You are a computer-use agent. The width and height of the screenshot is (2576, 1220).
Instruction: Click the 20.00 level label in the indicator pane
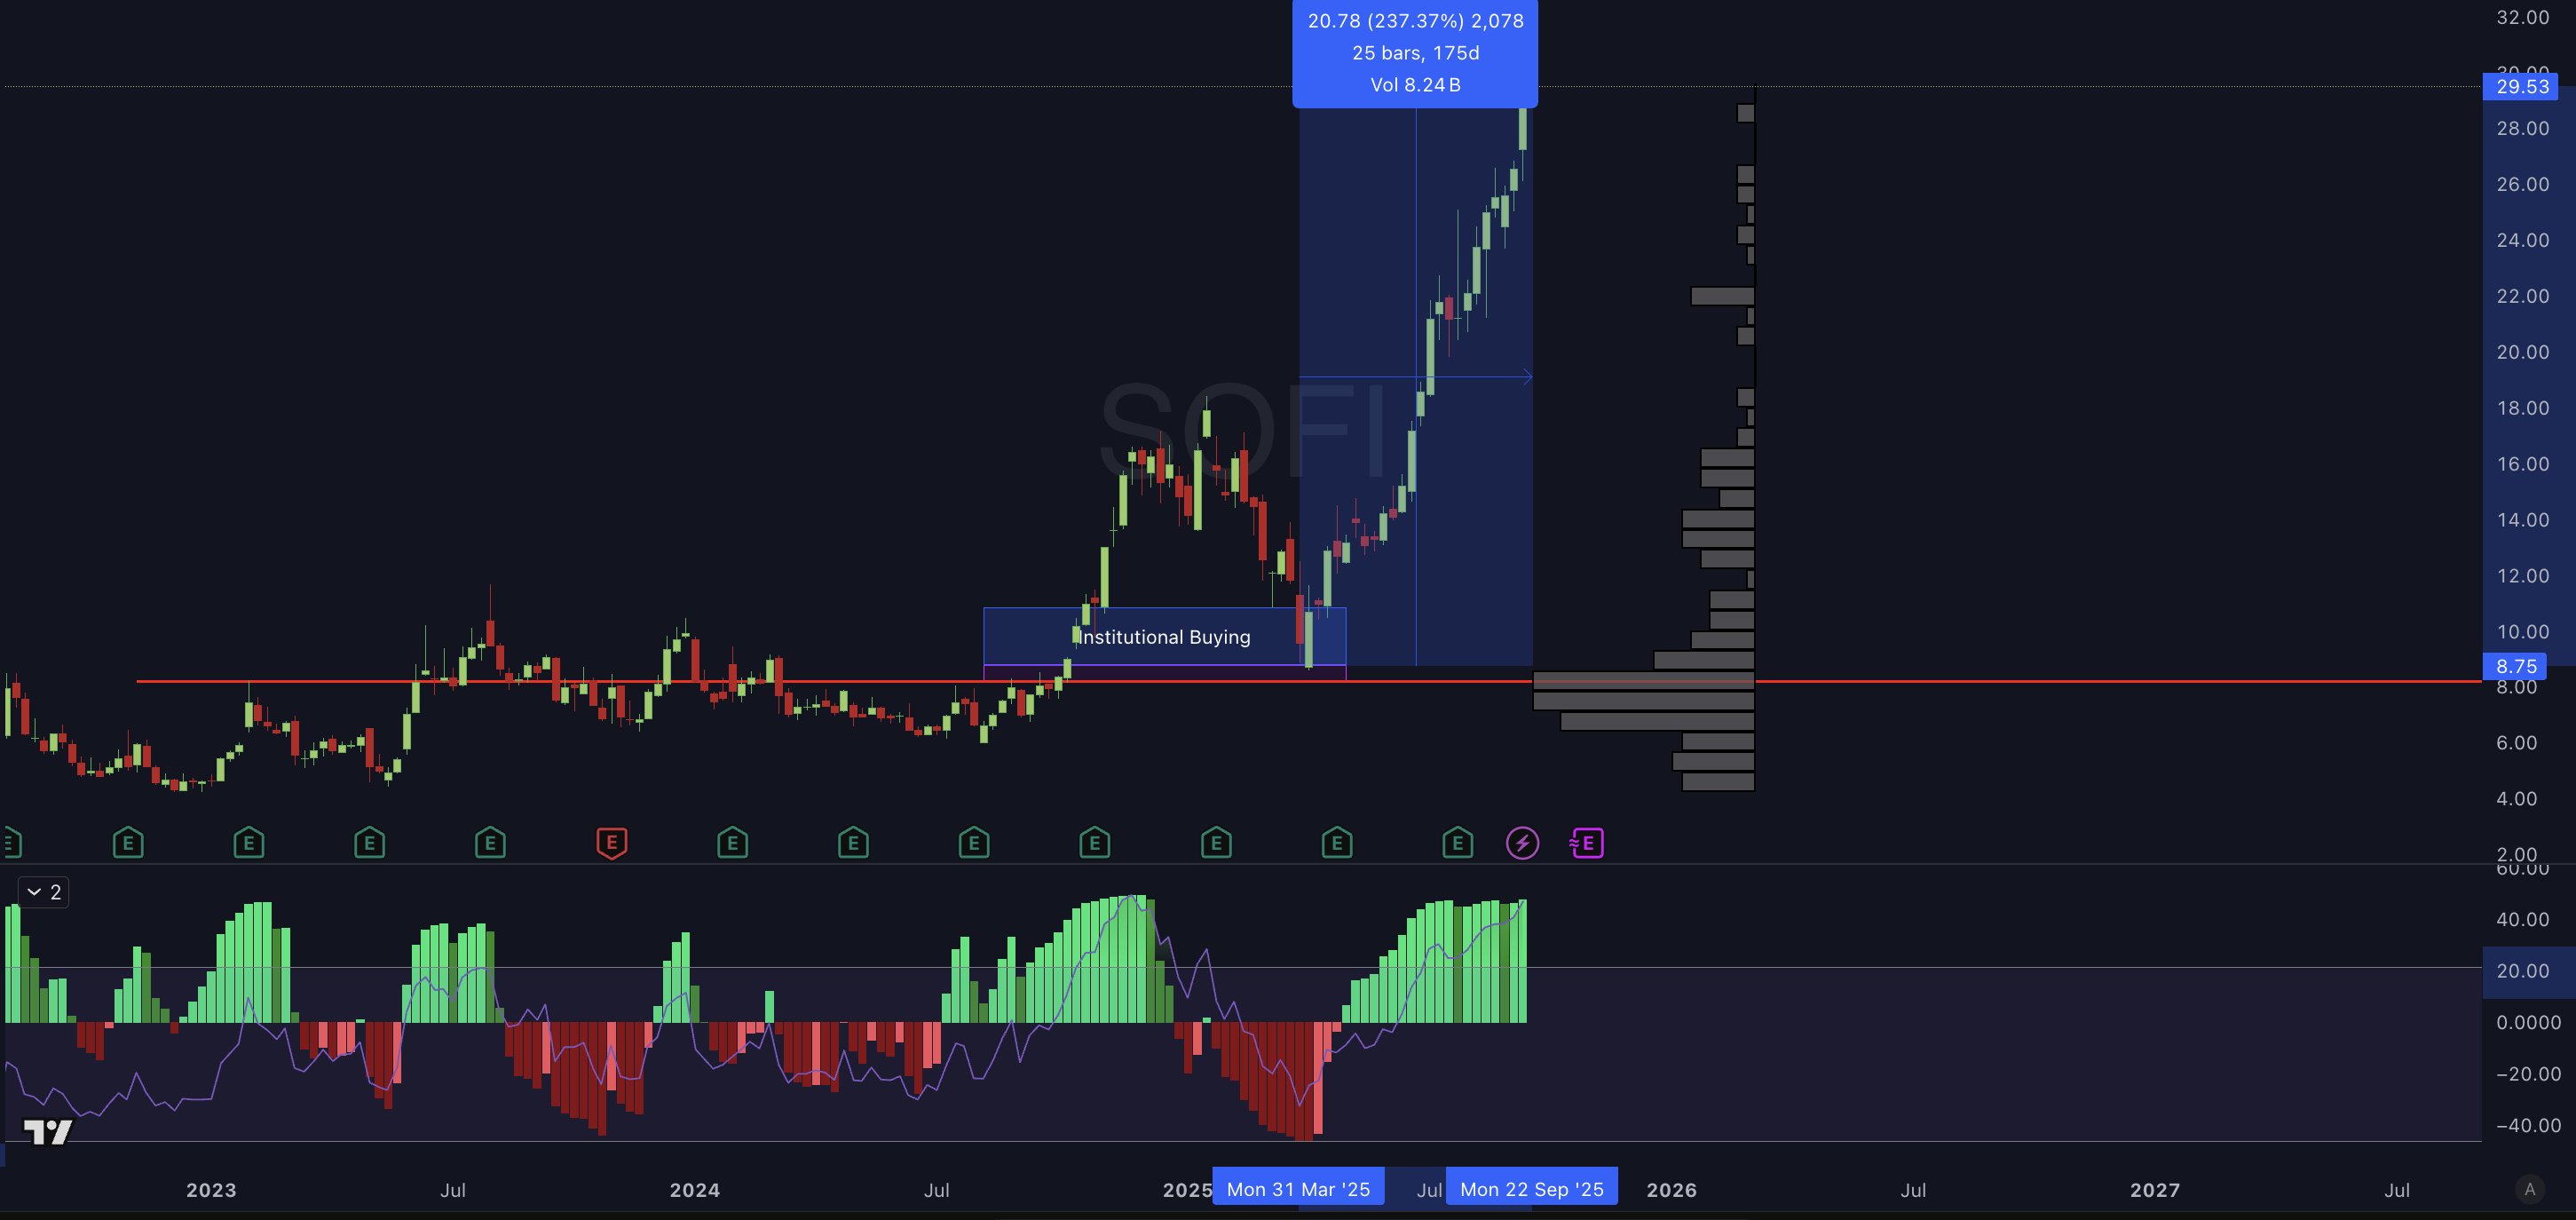(2522, 971)
